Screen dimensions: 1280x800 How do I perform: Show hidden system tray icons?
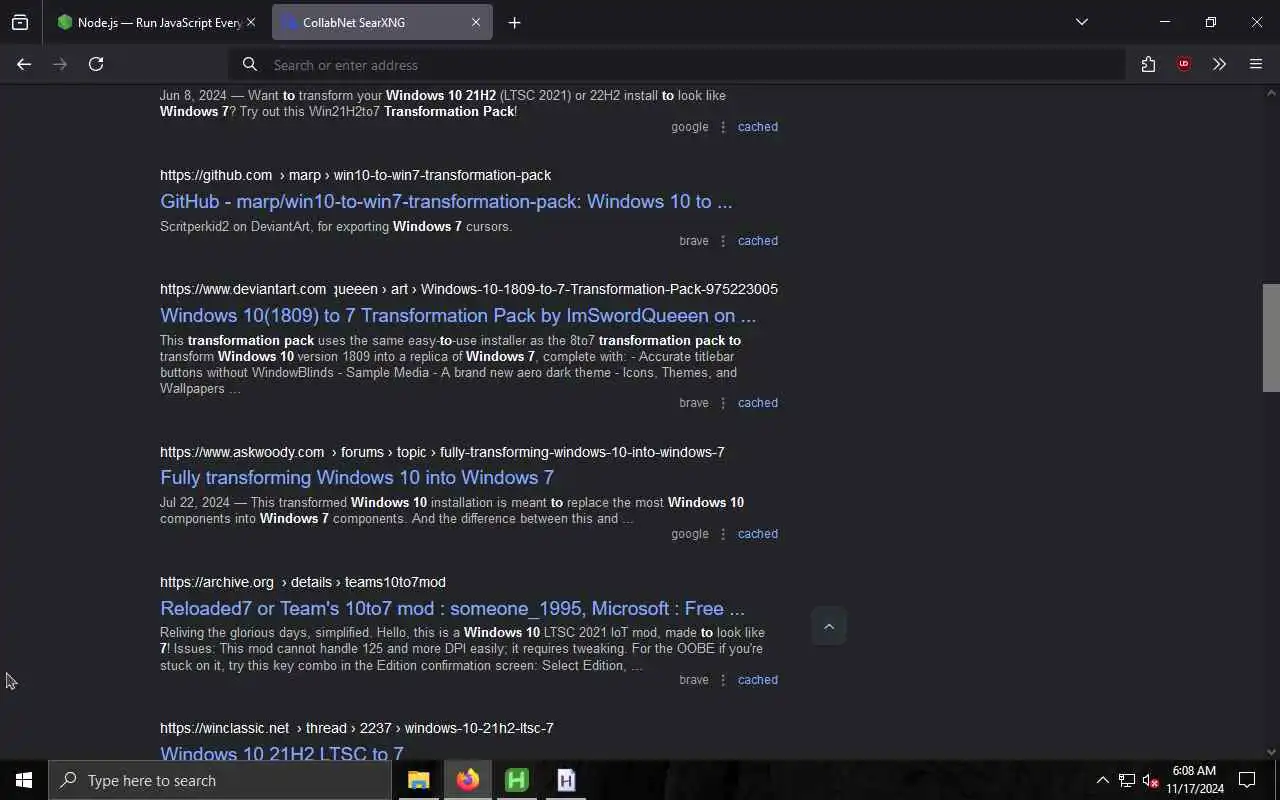(1102, 780)
